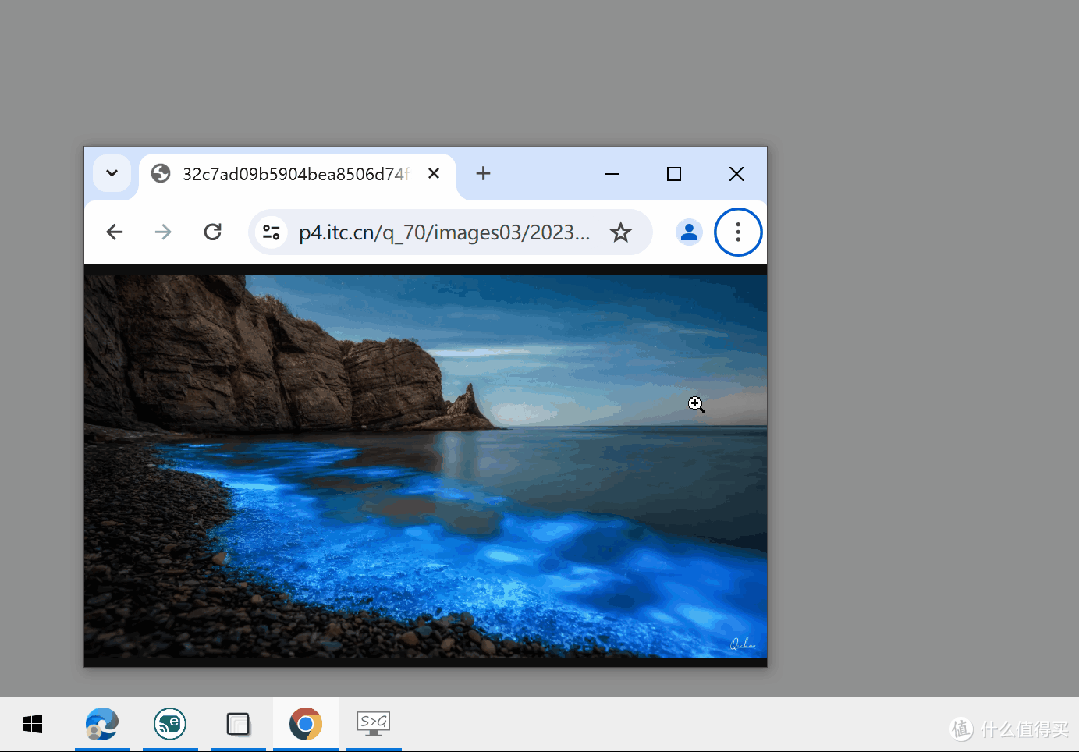
Task: Reload the current page
Action: pyautogui.click(x=213, y=232)
